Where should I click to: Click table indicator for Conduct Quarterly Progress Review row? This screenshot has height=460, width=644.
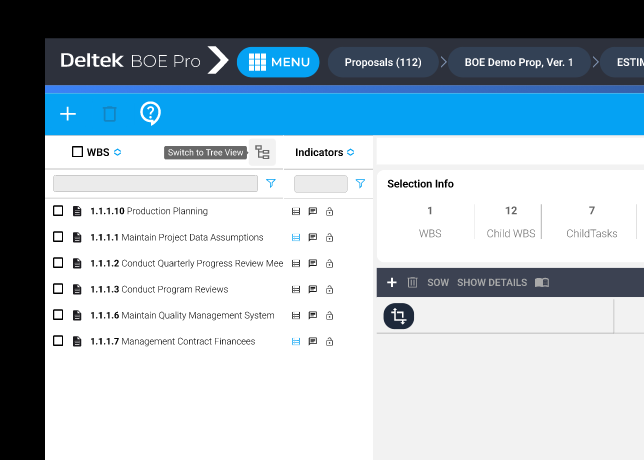296,264
